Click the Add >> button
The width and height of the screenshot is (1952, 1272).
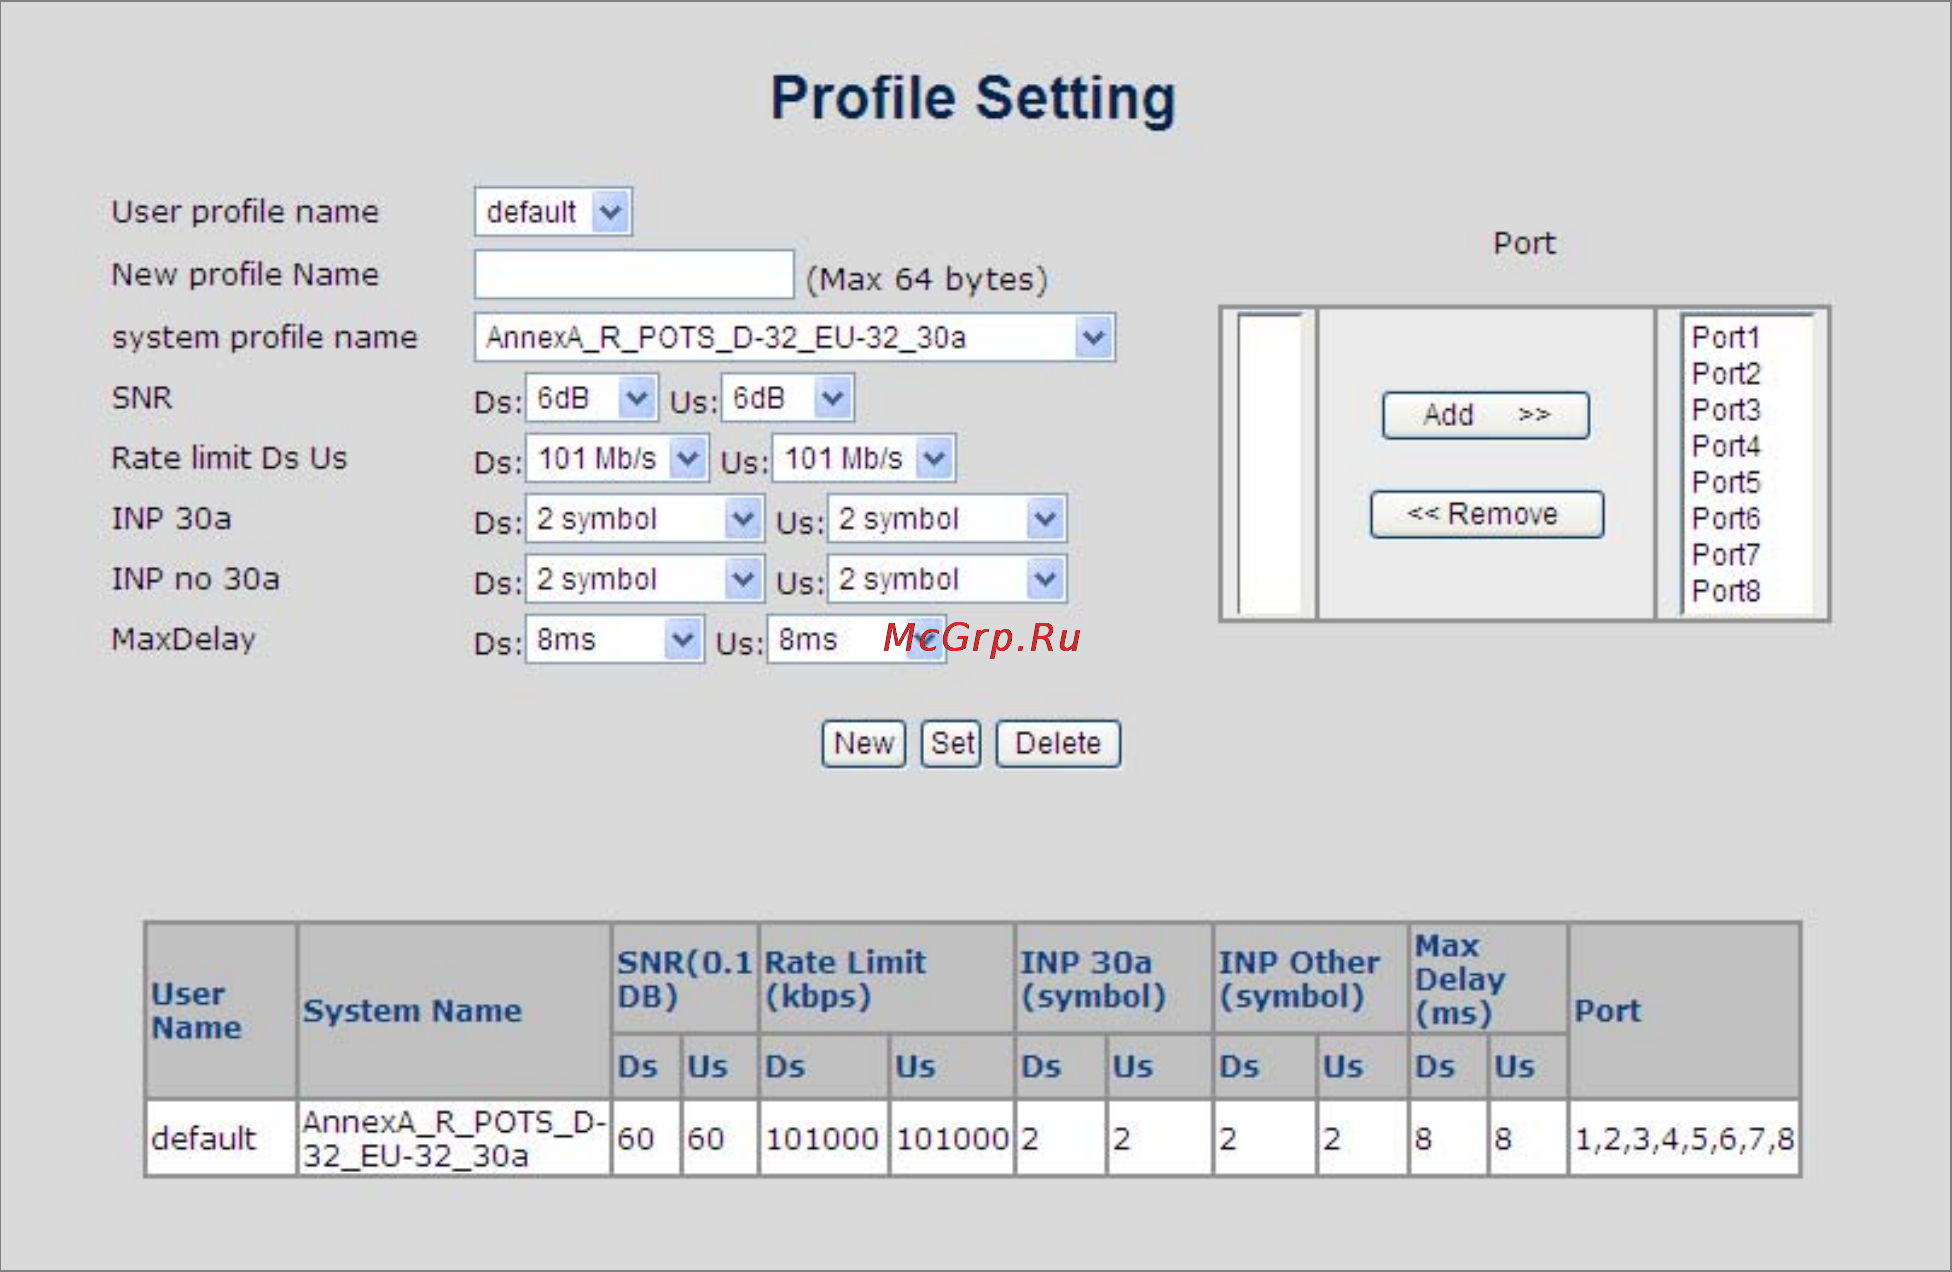point(1485,415)
